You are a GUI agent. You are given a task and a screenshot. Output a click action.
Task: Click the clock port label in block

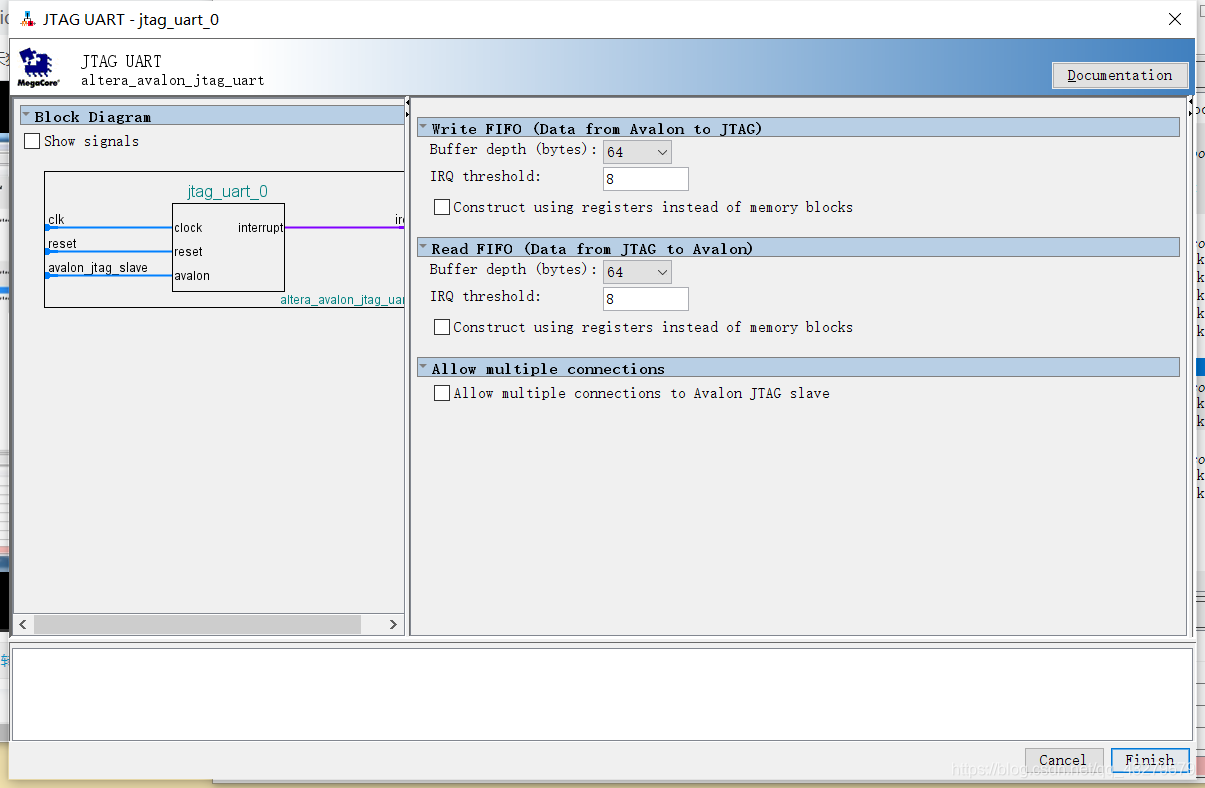pos(188,228)
